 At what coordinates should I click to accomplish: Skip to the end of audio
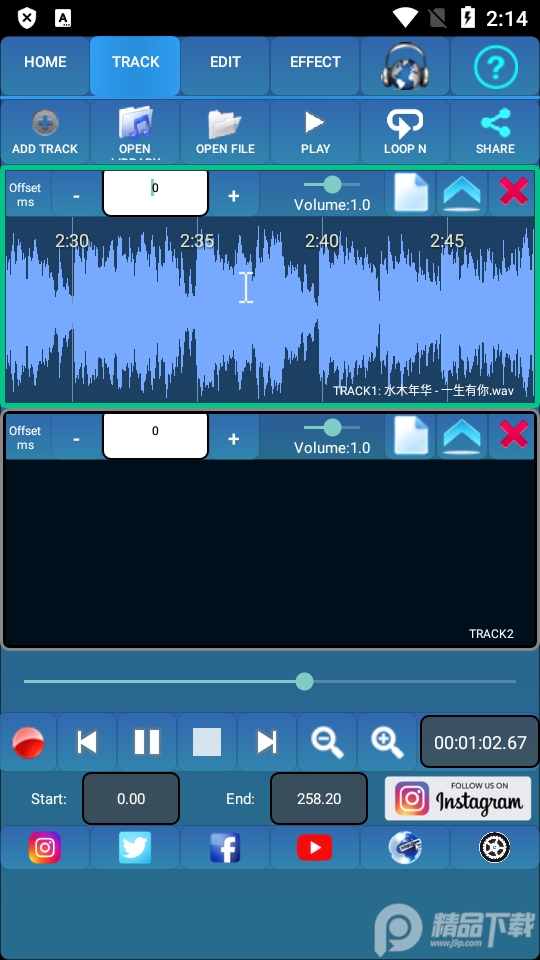[x=267, y=741]
